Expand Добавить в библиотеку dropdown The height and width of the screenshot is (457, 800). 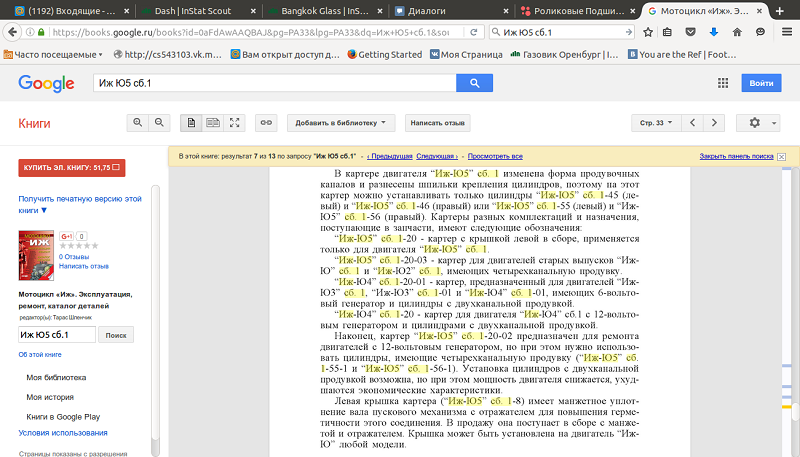341,122
